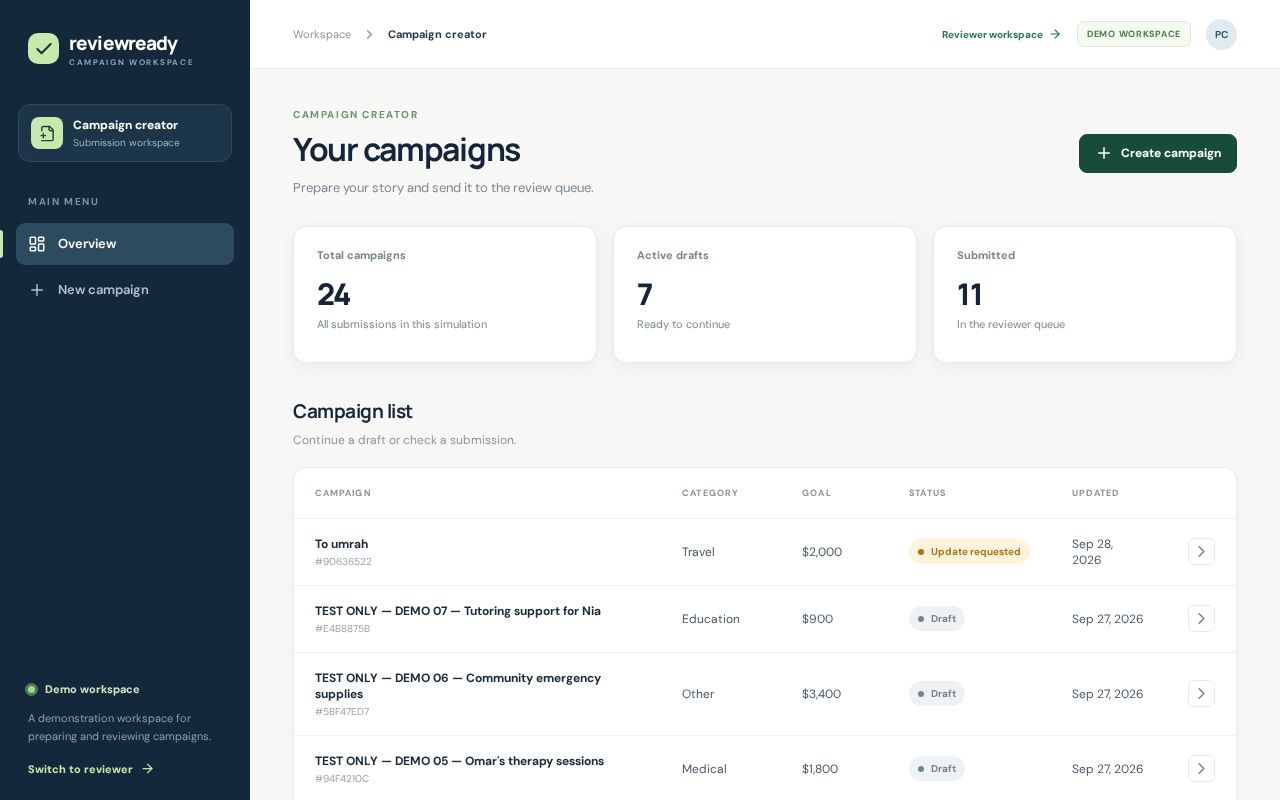Viewport: 1280px width, 800px height.
Task: Click the Campaign creator document icon
Action: click(47, 133)
